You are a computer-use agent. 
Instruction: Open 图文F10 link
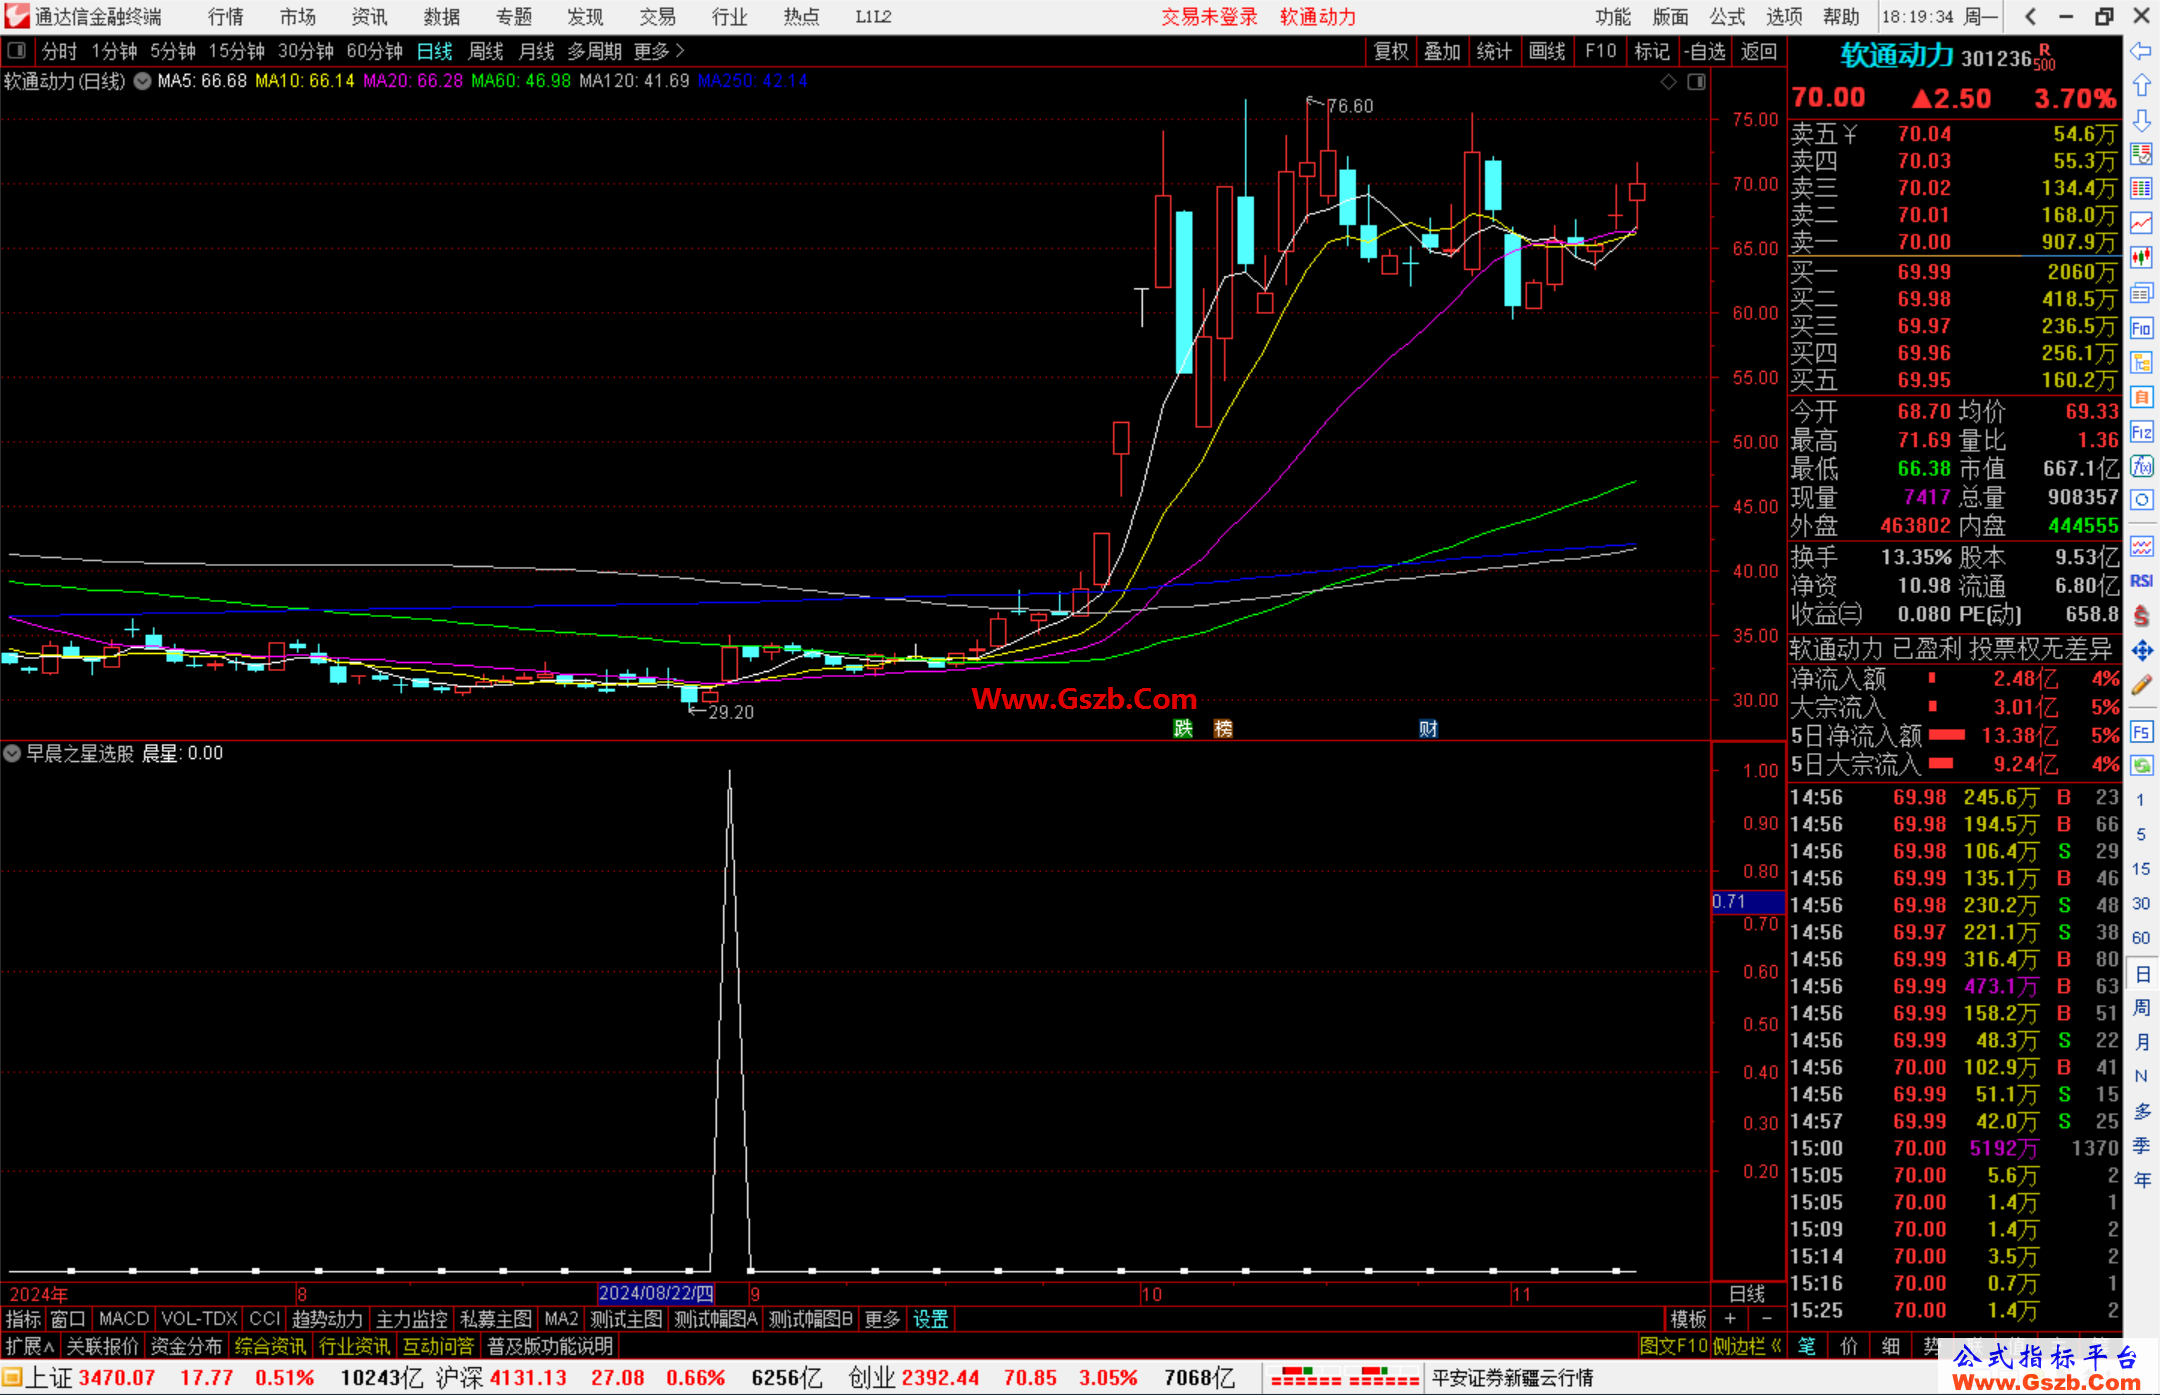[1673, 1346]
